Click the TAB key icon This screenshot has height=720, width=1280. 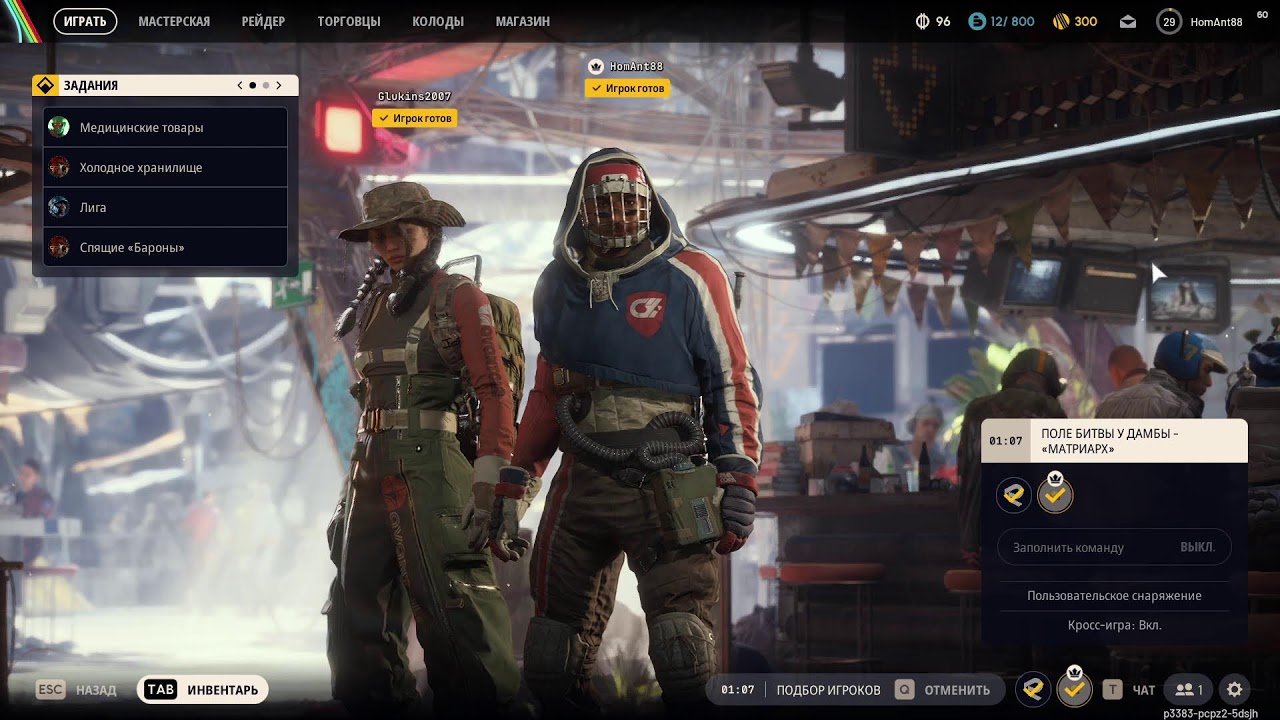click(x=161, y=689)
